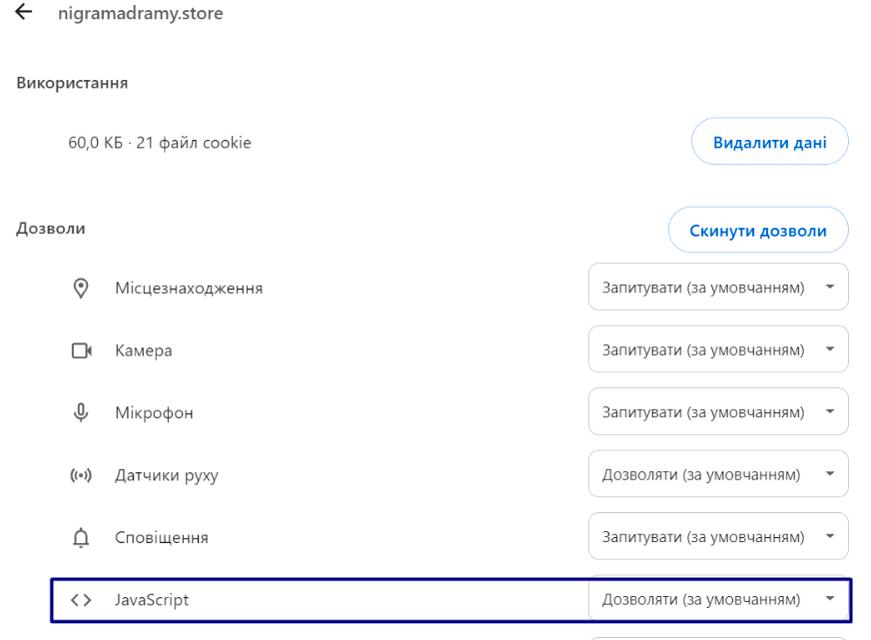Open the Місцезнаходження permission dropdown

718,287
